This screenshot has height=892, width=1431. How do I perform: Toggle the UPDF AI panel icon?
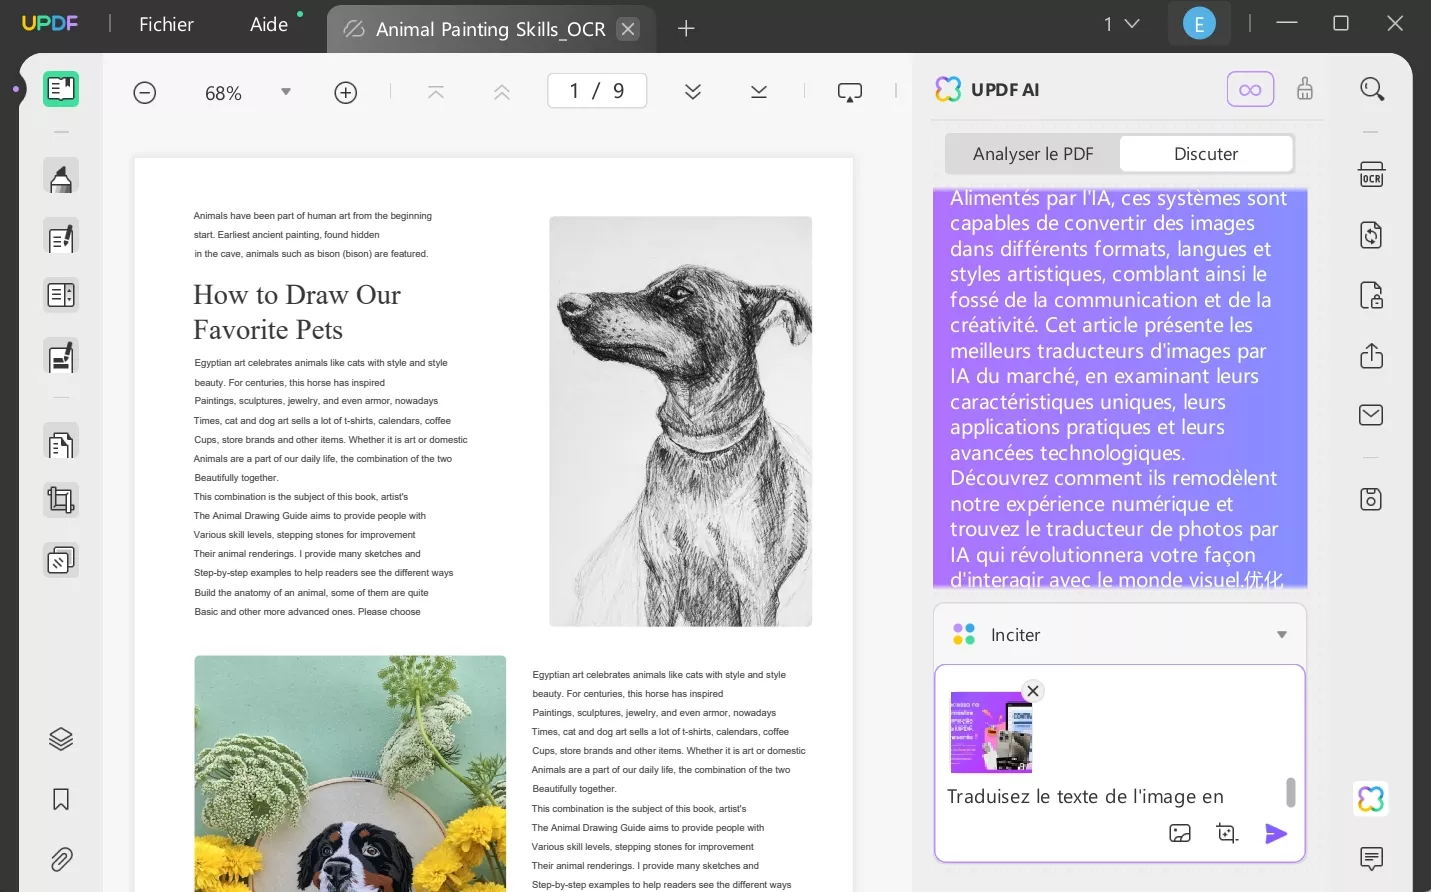[x=1371, y=799]
